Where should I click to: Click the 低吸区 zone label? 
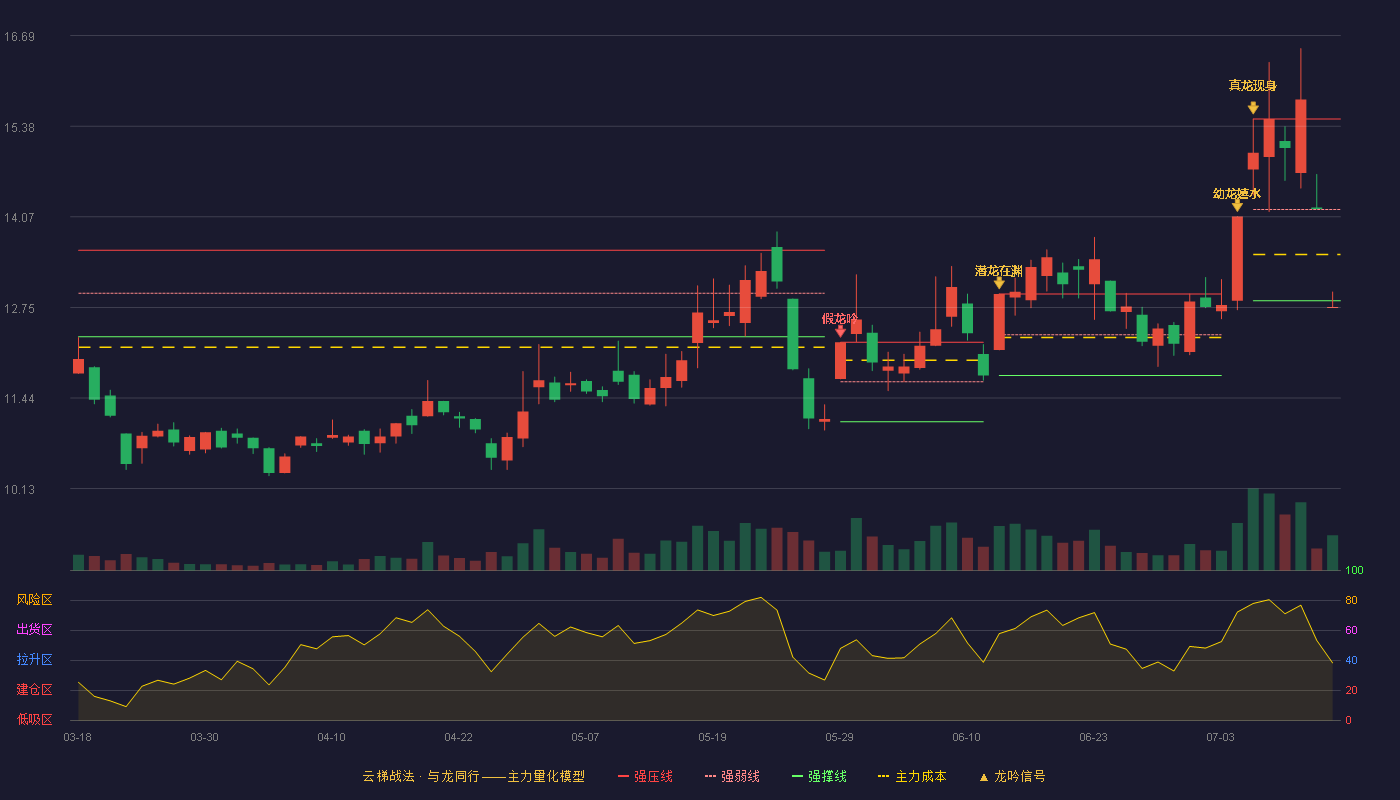click(34, 720)
